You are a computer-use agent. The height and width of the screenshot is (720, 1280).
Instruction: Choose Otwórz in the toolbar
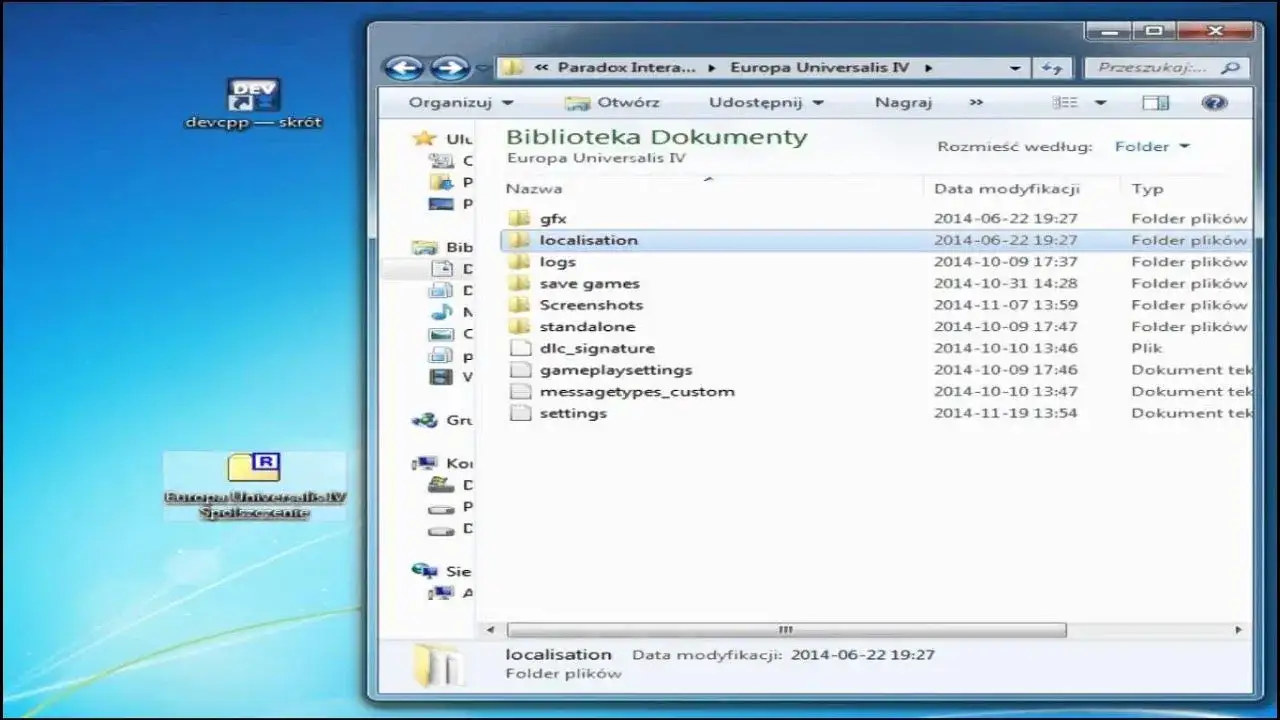(x=611, y=102)
